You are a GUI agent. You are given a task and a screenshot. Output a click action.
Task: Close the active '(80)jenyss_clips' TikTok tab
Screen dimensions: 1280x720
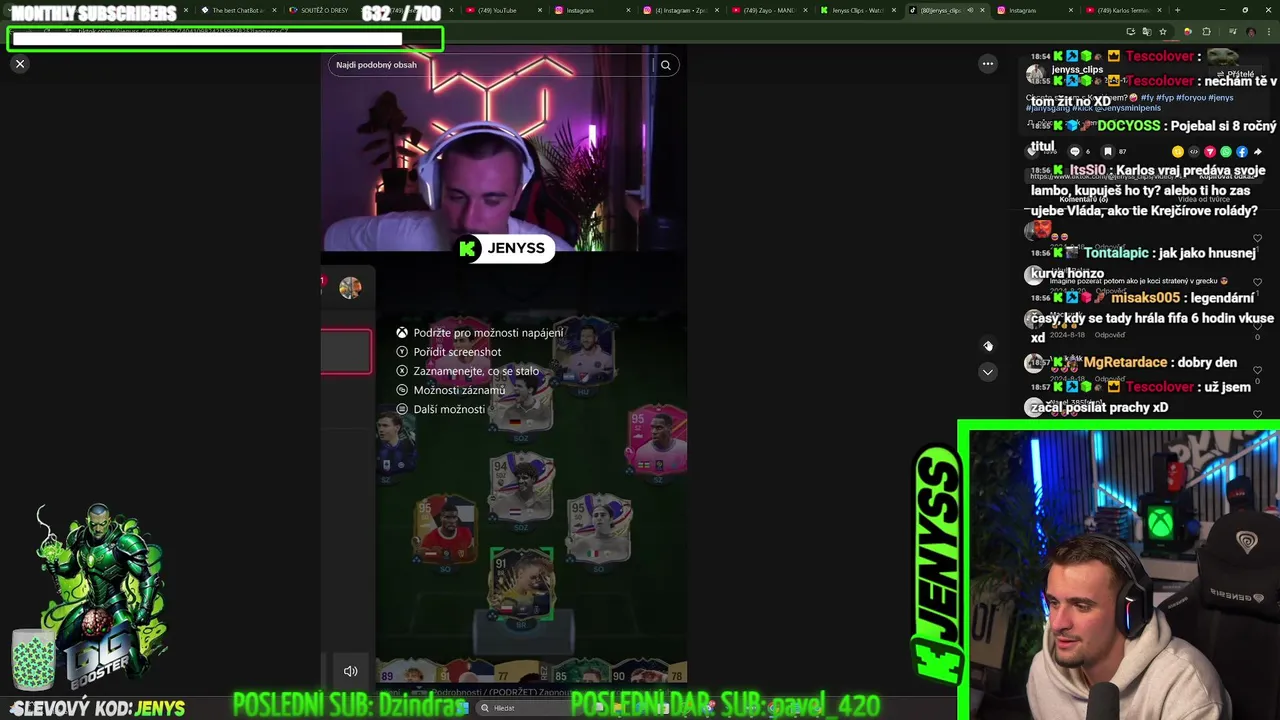pyautogui.click(x=983, y=10)
